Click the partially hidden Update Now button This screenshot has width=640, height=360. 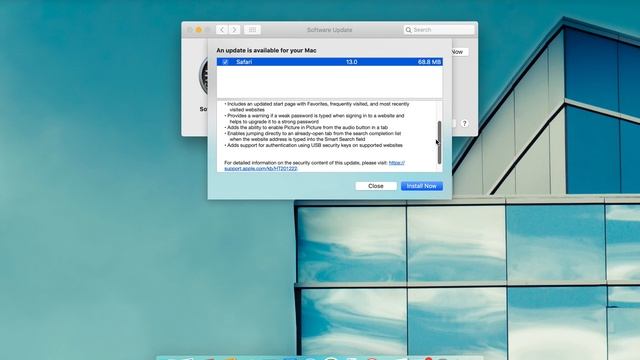pyautogui.click(x=460, y=52)
